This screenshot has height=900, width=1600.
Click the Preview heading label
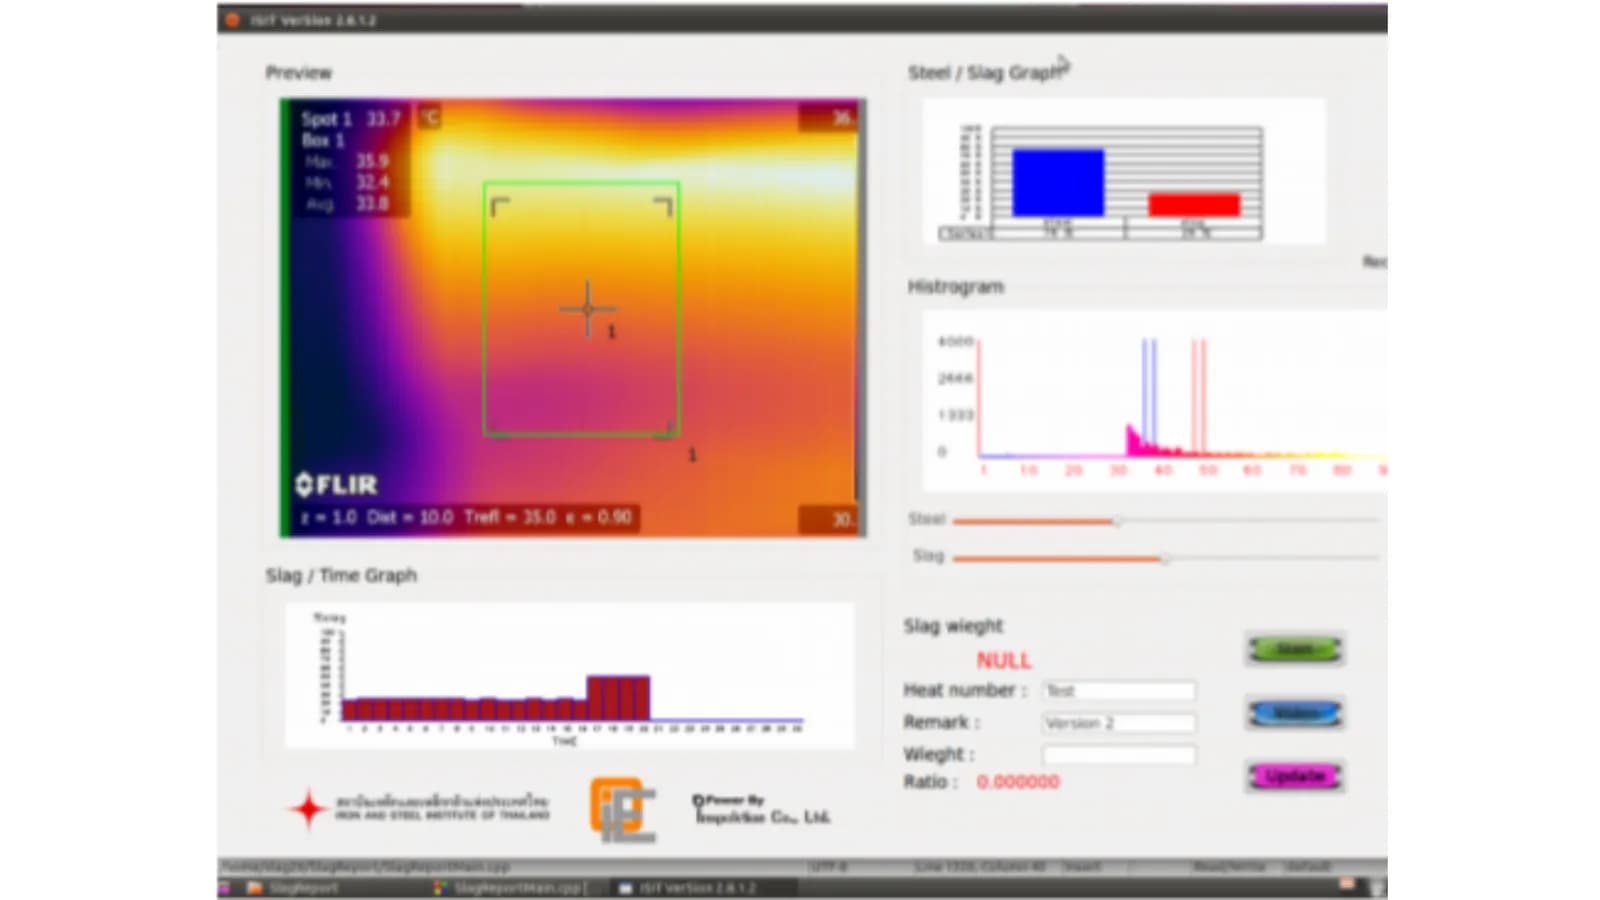pyautogui.click(x=298, y=72)
